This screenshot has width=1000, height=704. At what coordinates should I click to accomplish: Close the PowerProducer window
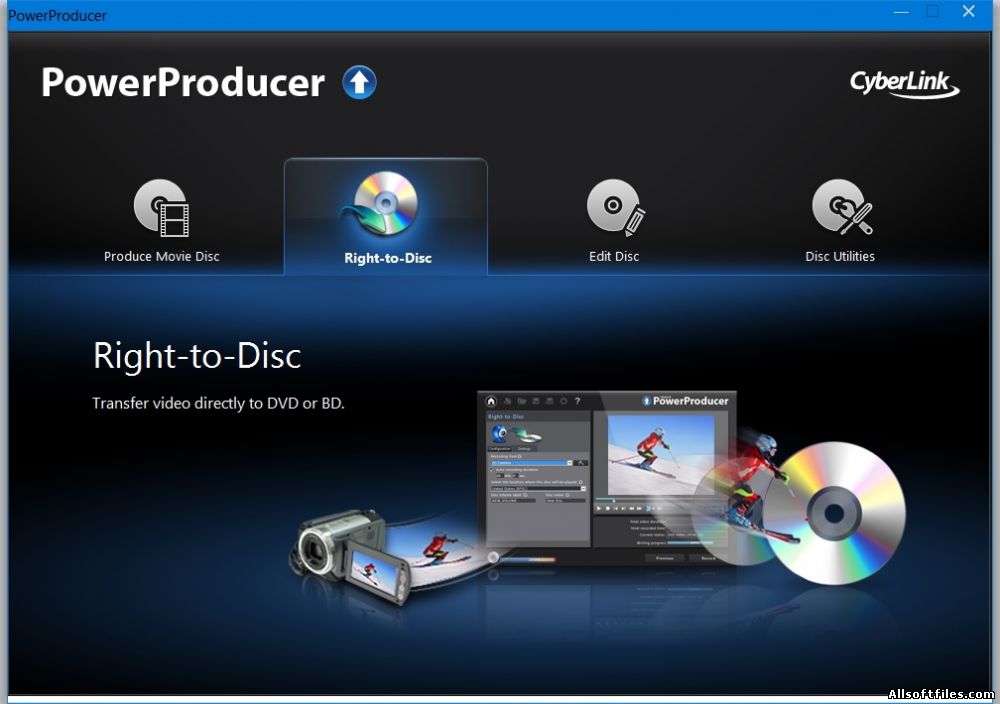(x=969, y=11)
